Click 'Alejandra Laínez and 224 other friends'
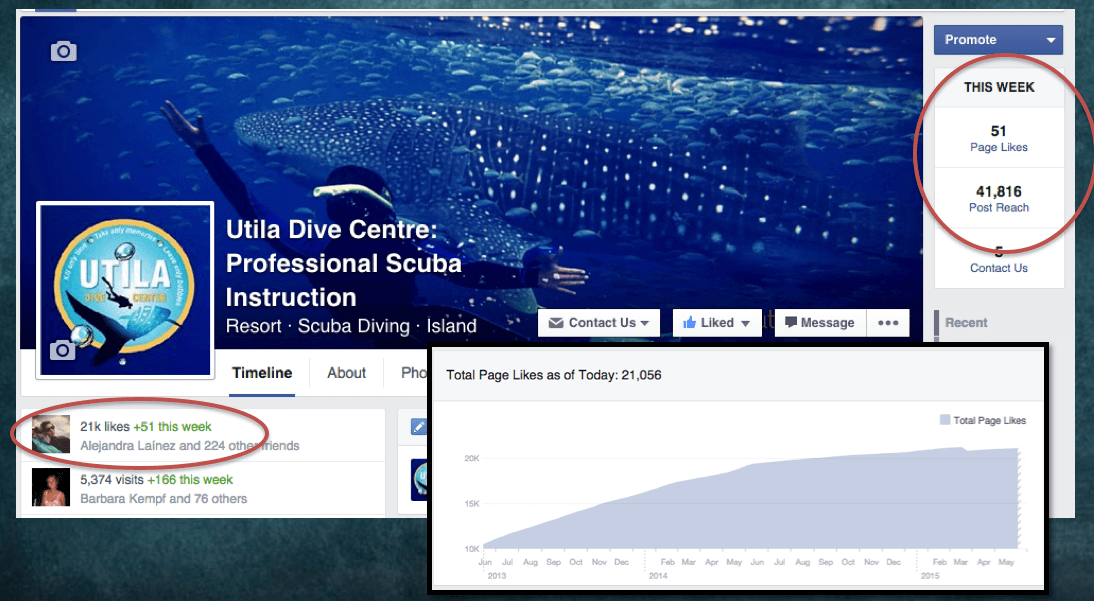The image size is (1094, 601). click(190, 445)
